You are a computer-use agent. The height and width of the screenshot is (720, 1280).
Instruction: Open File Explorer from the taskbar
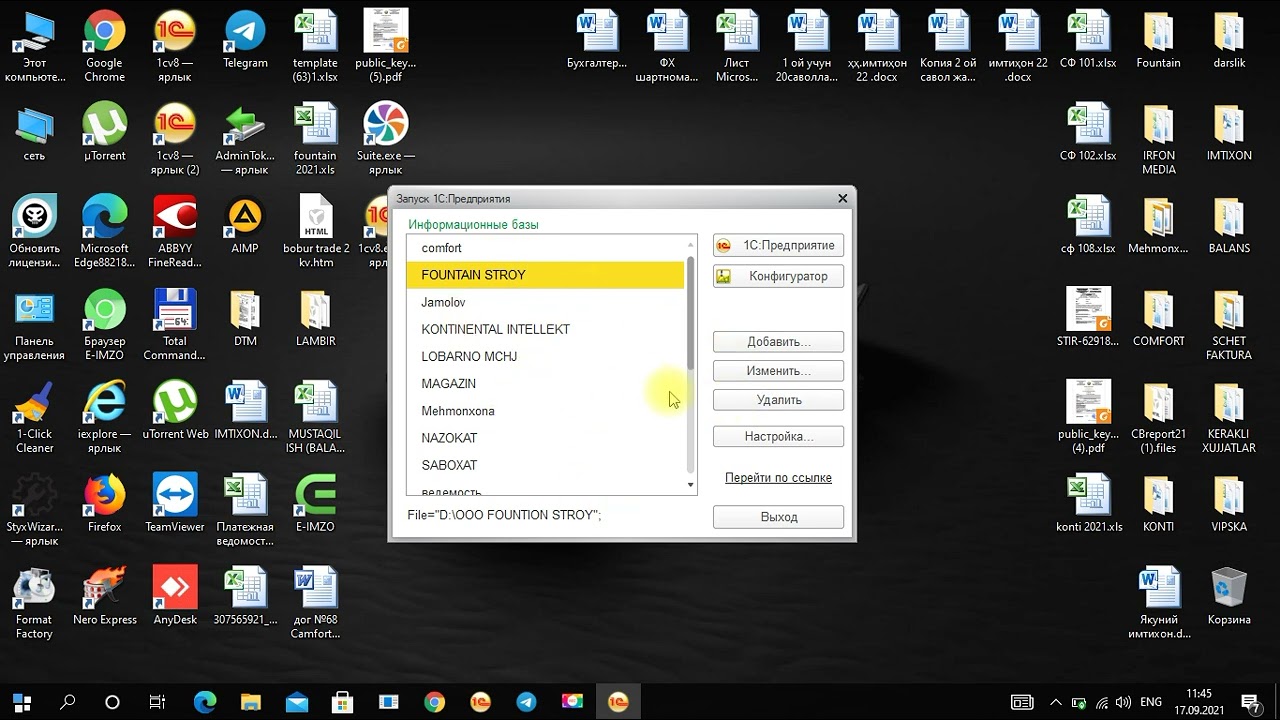click(250, 702)
